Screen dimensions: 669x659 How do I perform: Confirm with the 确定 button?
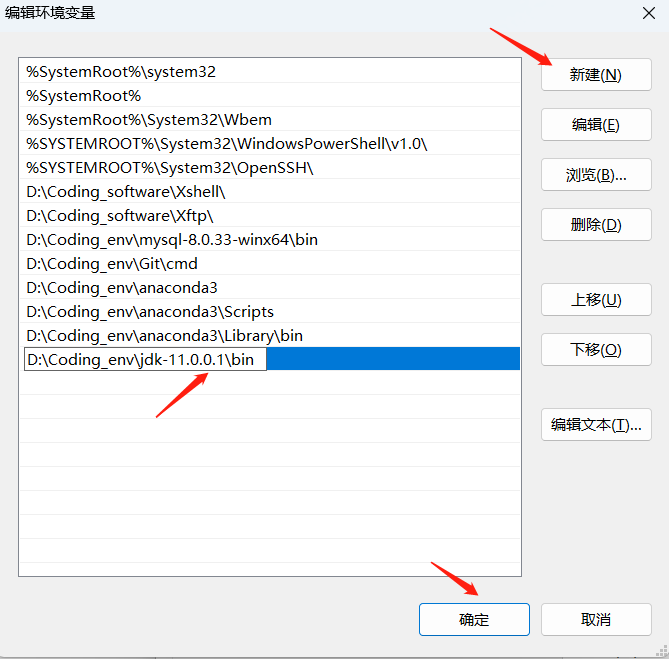click(x=474, y=619)
